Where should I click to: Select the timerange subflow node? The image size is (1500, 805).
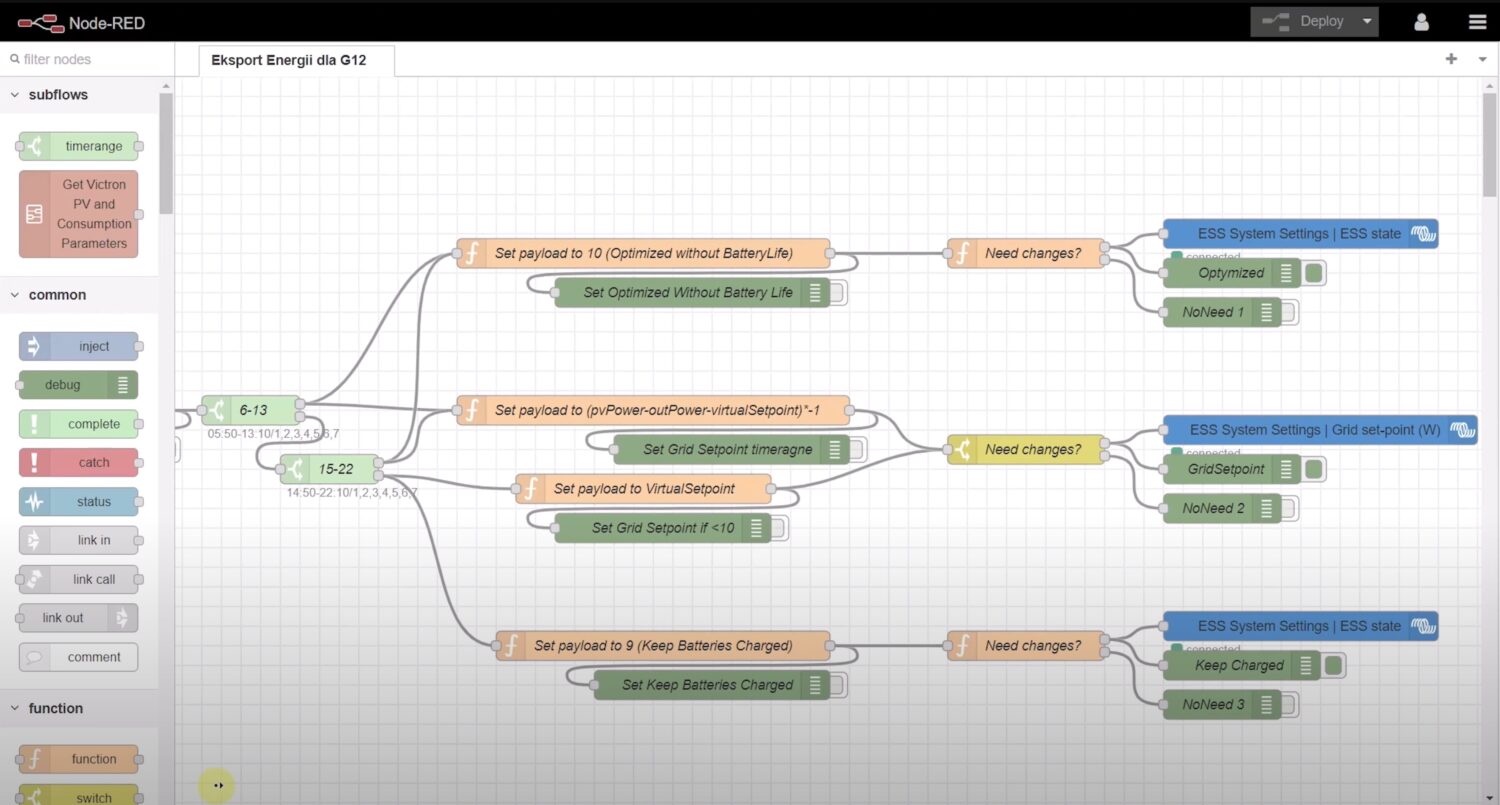(x=79, y=146)
